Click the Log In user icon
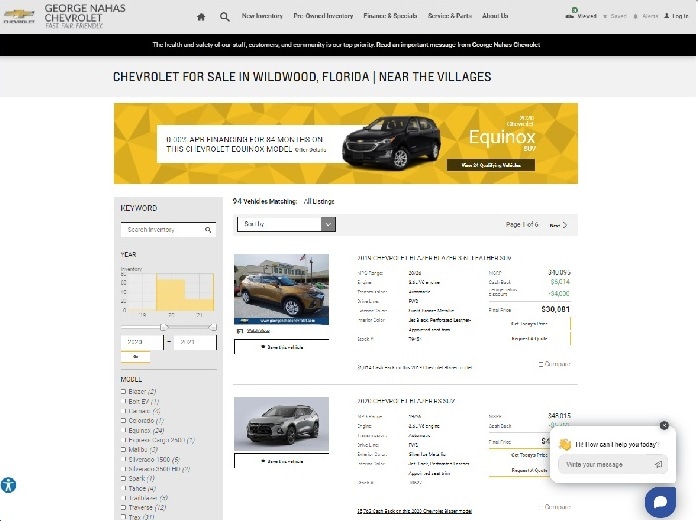The width and height of the screenshot is (698, 521). point(666,16)
